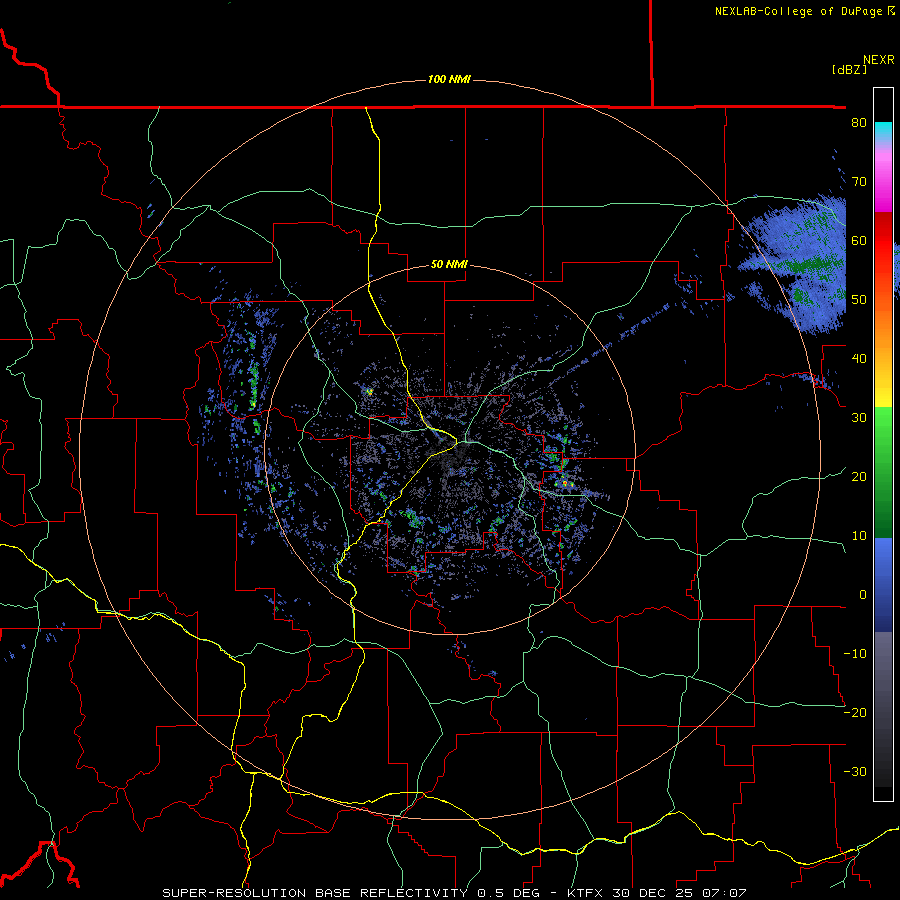Click the -30 dBZ legend value
The image size is (900, 900).
click(855, 772)
